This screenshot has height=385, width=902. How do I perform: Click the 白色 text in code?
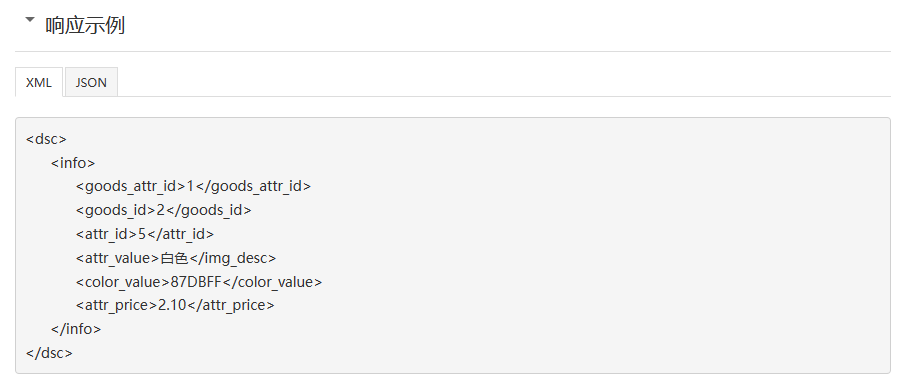click(x=174, y=258)
